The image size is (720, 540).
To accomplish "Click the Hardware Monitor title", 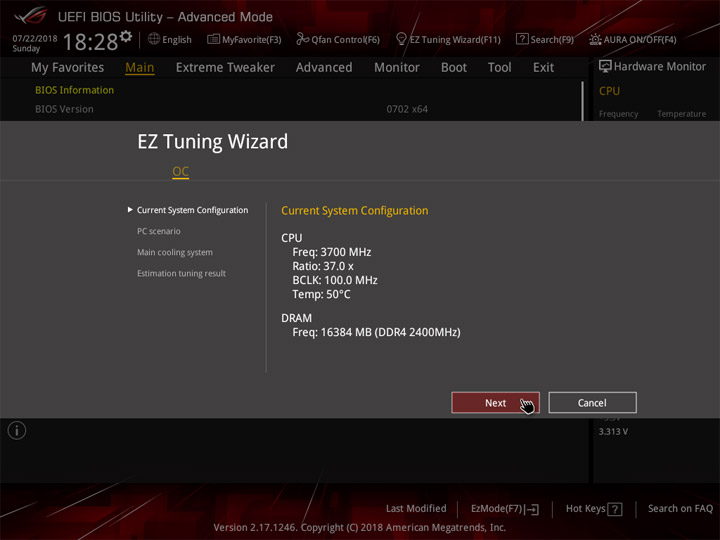I will pyautogui.click(x=660, y=67).
